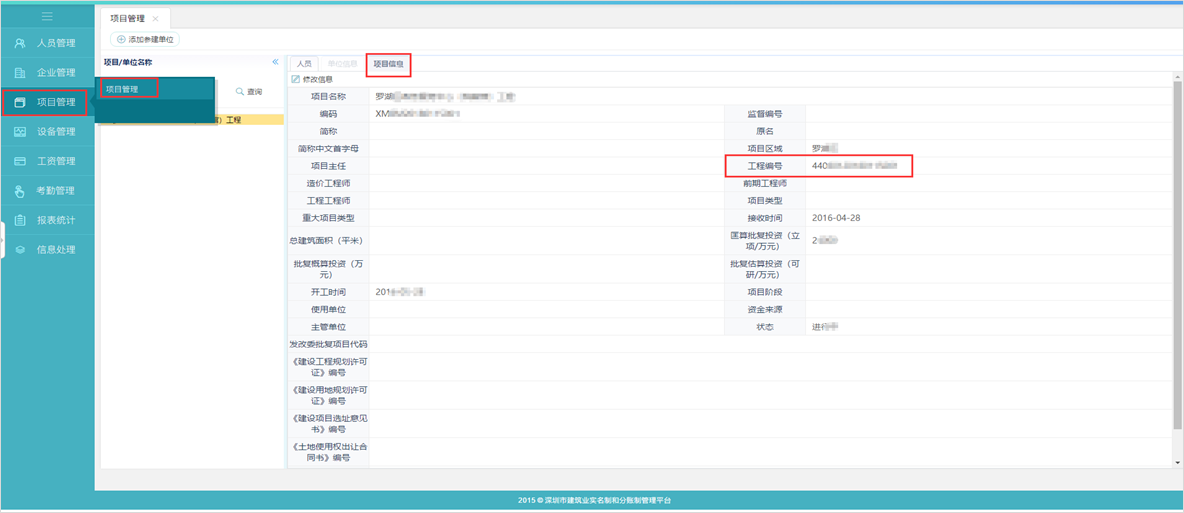Close the 项目管理 tab
The height and width of the screenshot is (513, 1184).
point(156,19)
